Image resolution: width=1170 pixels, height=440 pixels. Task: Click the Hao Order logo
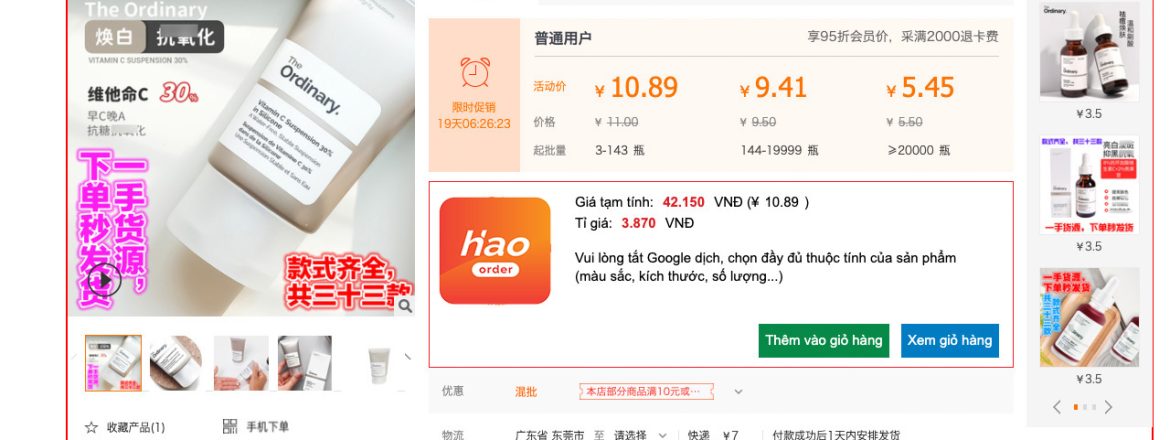tap(495, 251)
